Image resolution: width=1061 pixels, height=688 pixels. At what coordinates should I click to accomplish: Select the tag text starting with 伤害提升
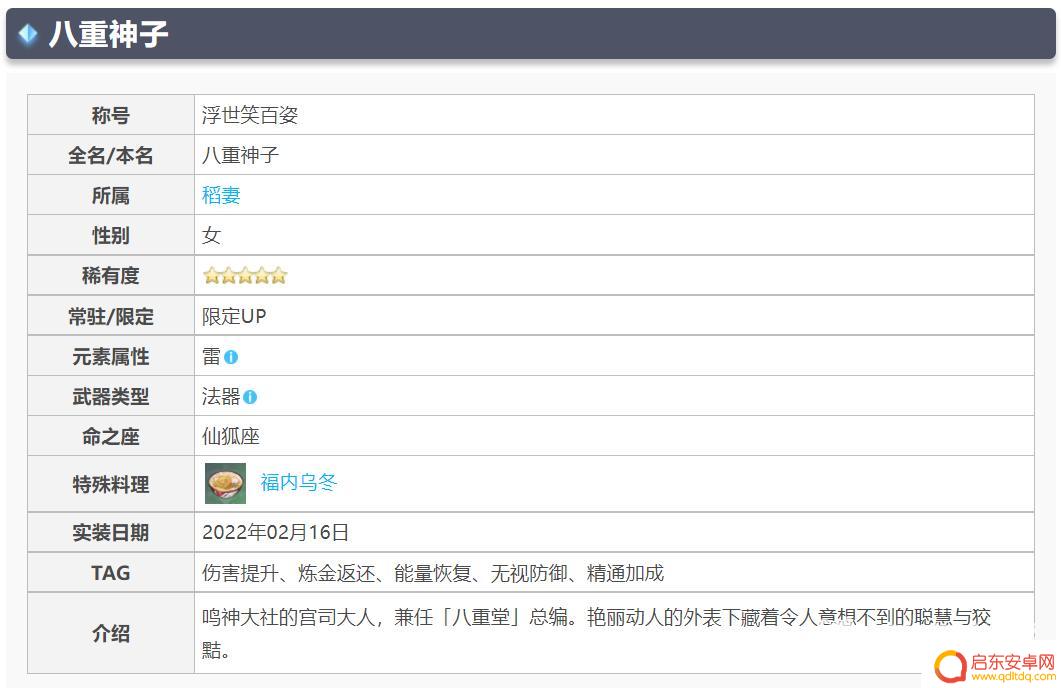(433, 573)
